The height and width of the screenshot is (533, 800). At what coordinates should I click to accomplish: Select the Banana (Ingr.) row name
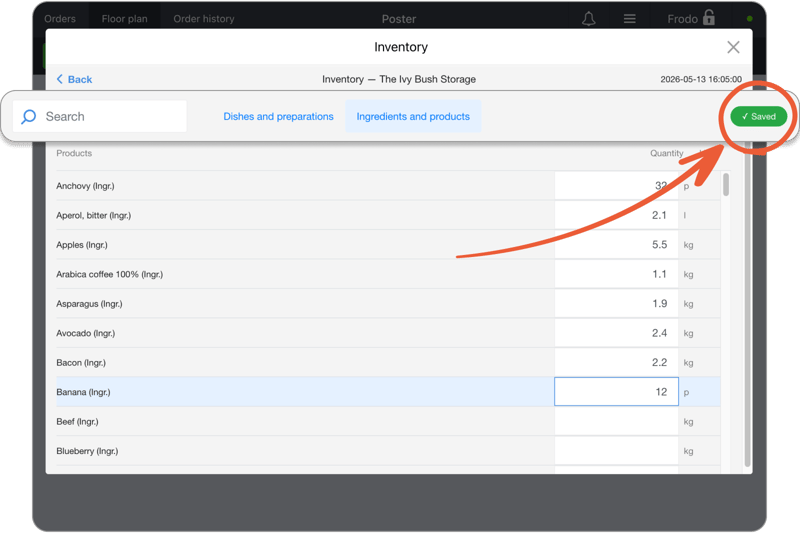[83, 392]
